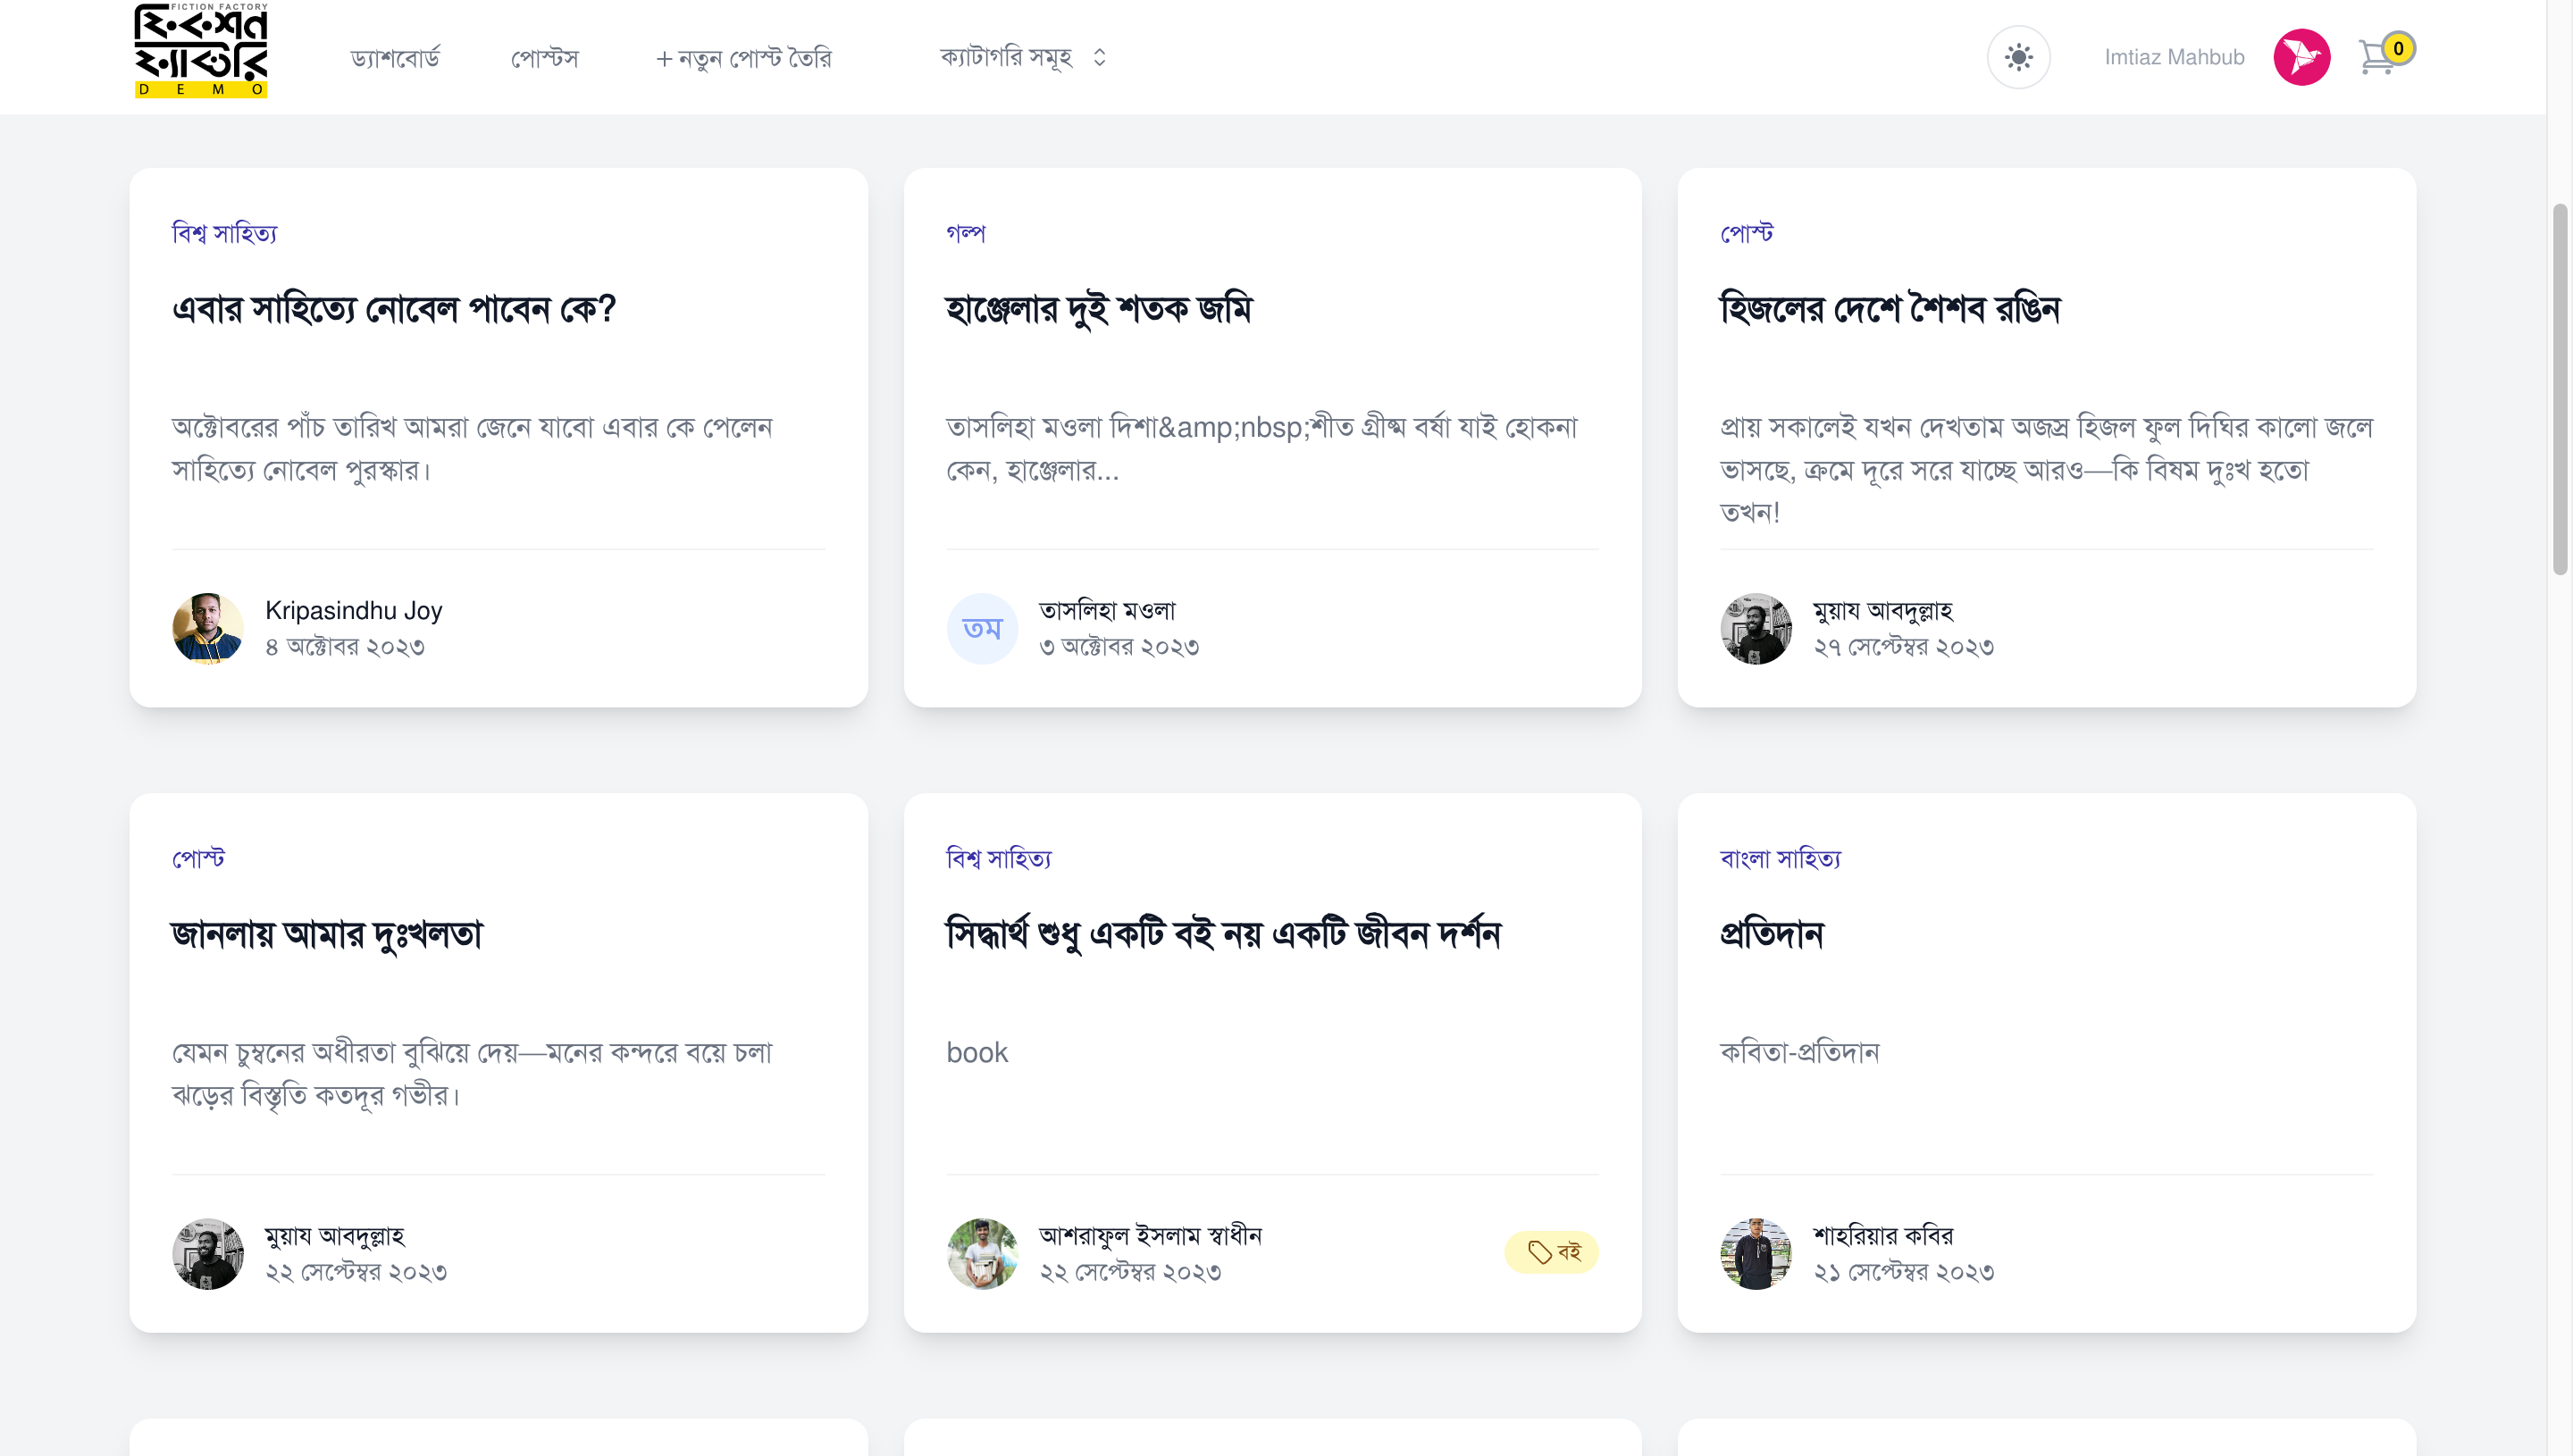The width and height of the screenshot is (2573, 1456).
Task: Click নতুন পোস্ট তৈরি button
Action: click(743, 58)
